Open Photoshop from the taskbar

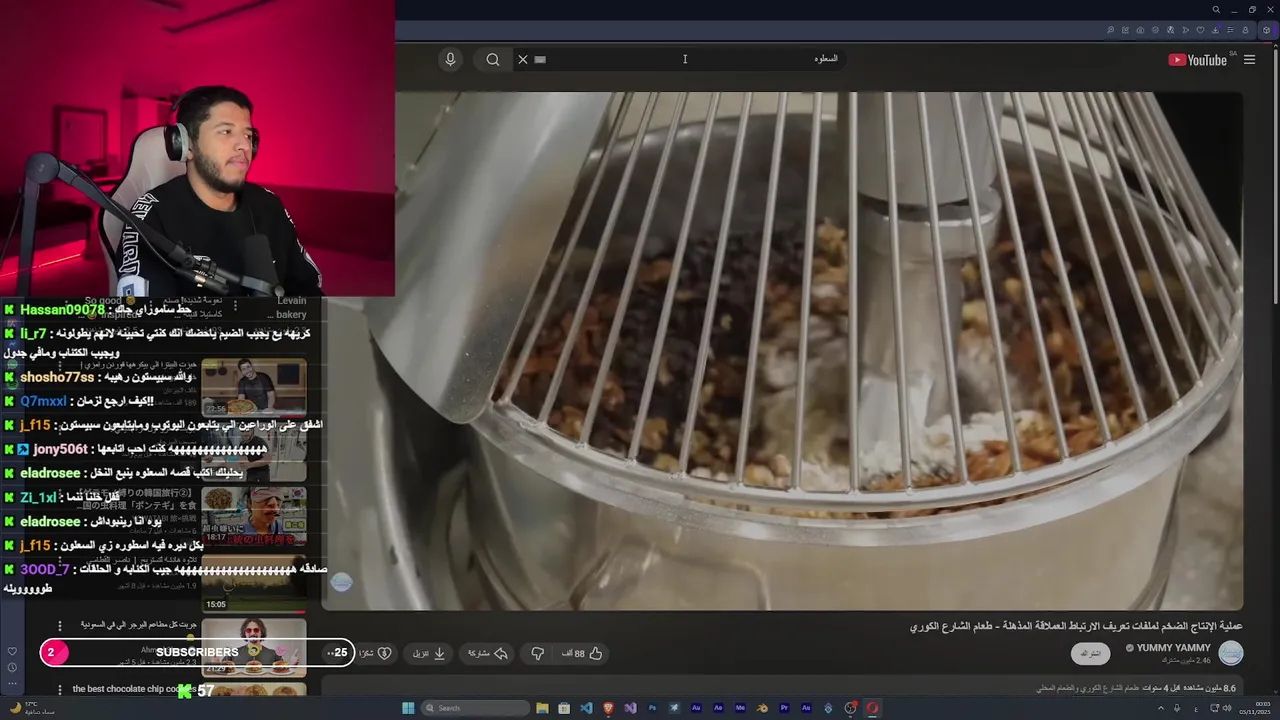coord(652,708)
